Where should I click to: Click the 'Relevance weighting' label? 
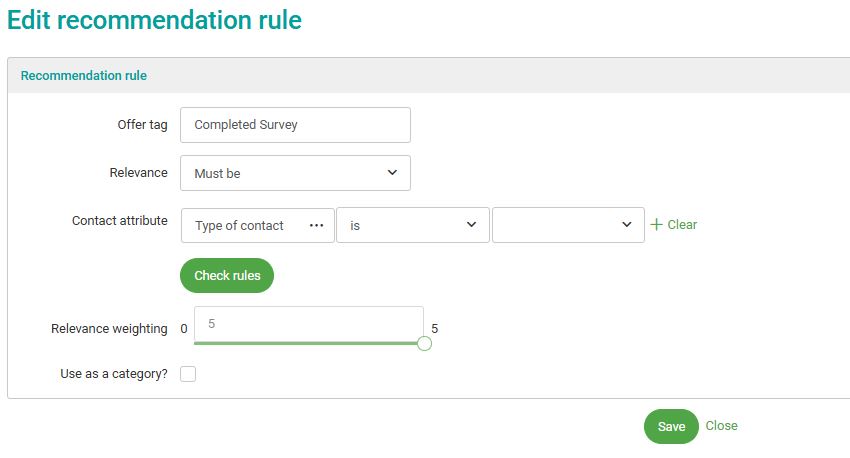pos(109,328)
